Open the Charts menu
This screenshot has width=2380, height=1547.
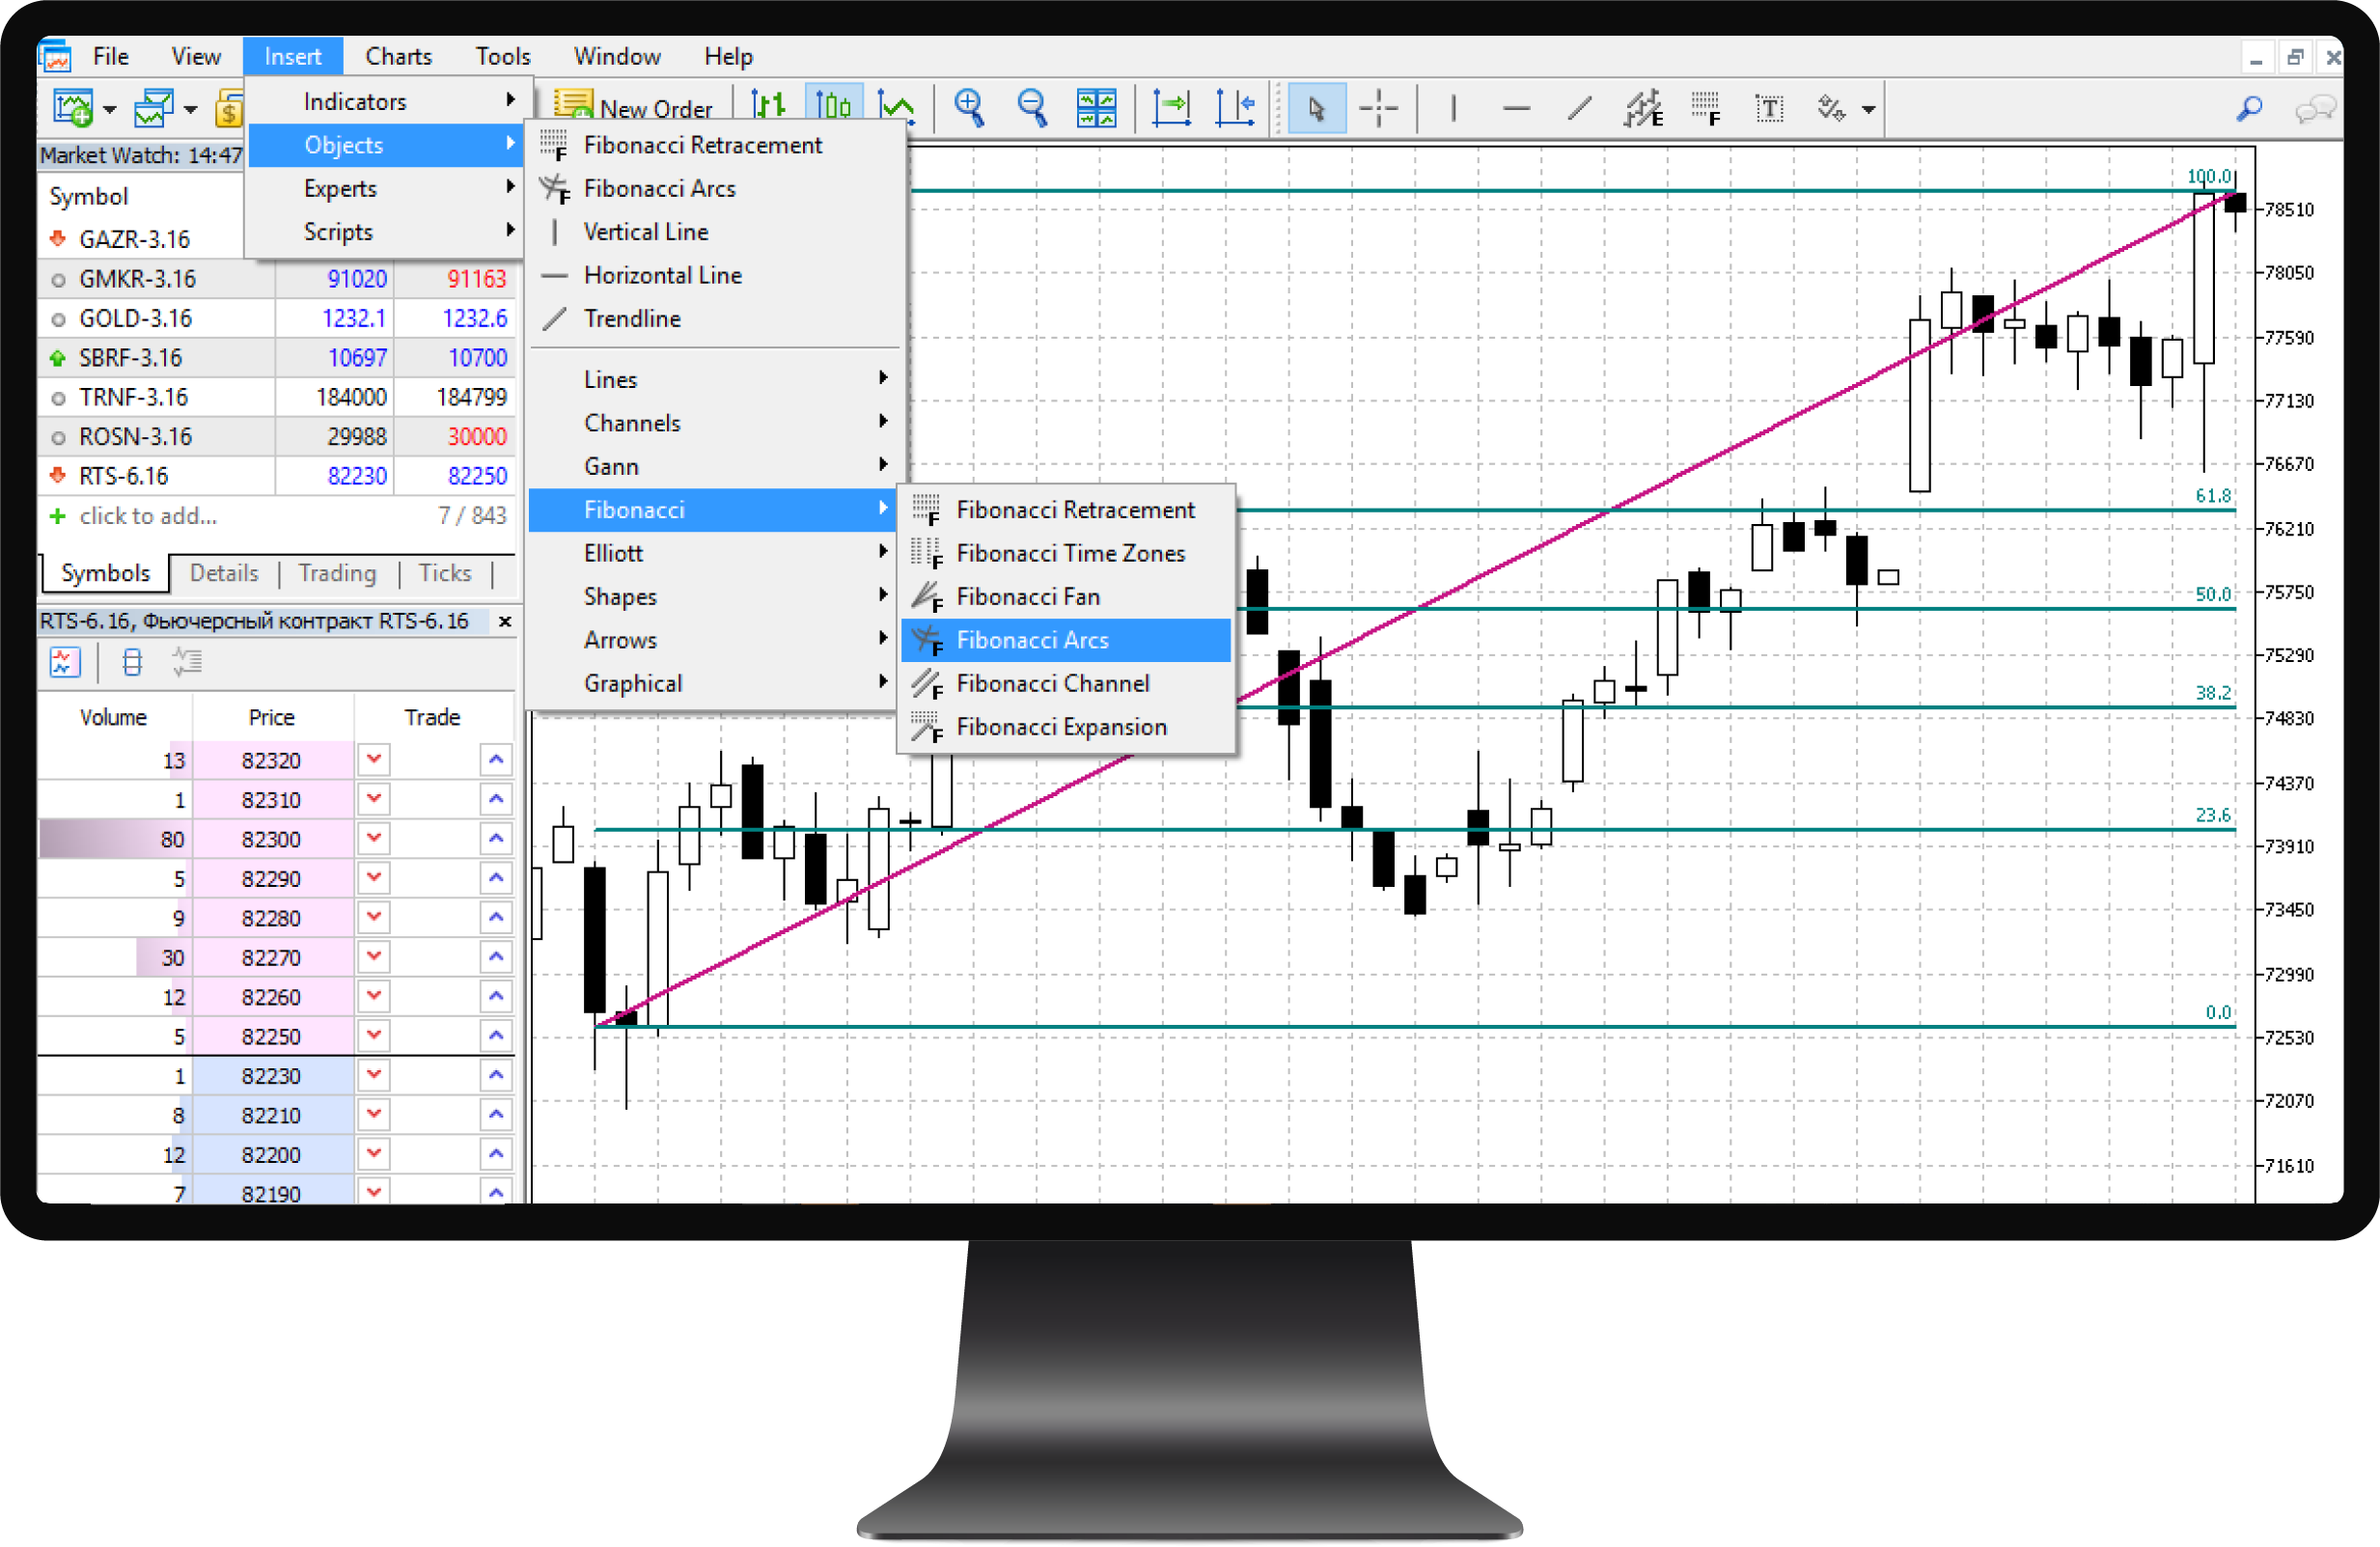click(398, 56)
